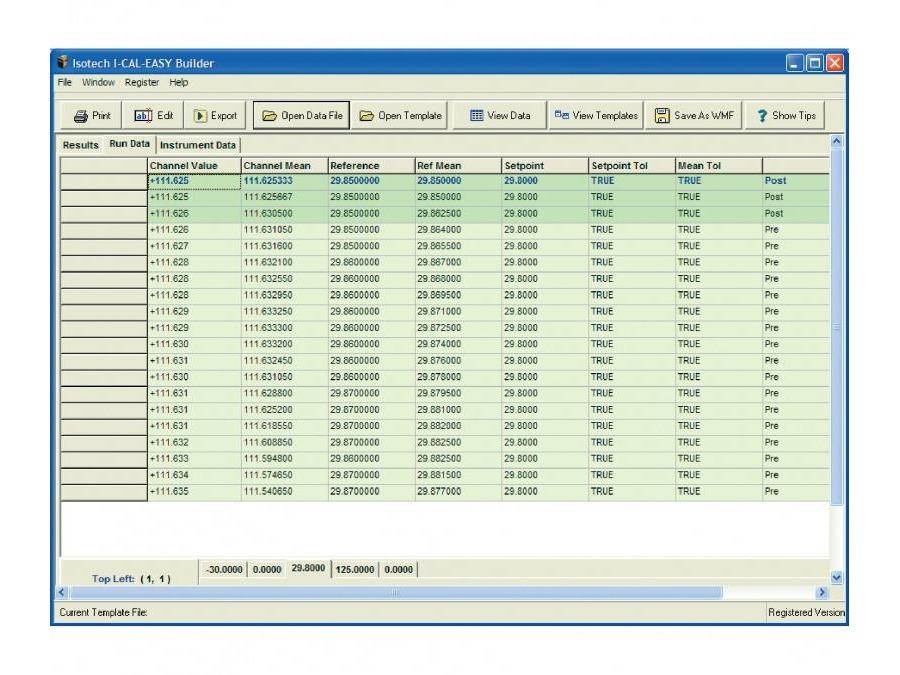Click the vertical scrollbar up arrow
Viewport: 900px width, 675px height.
click(836, 141)
